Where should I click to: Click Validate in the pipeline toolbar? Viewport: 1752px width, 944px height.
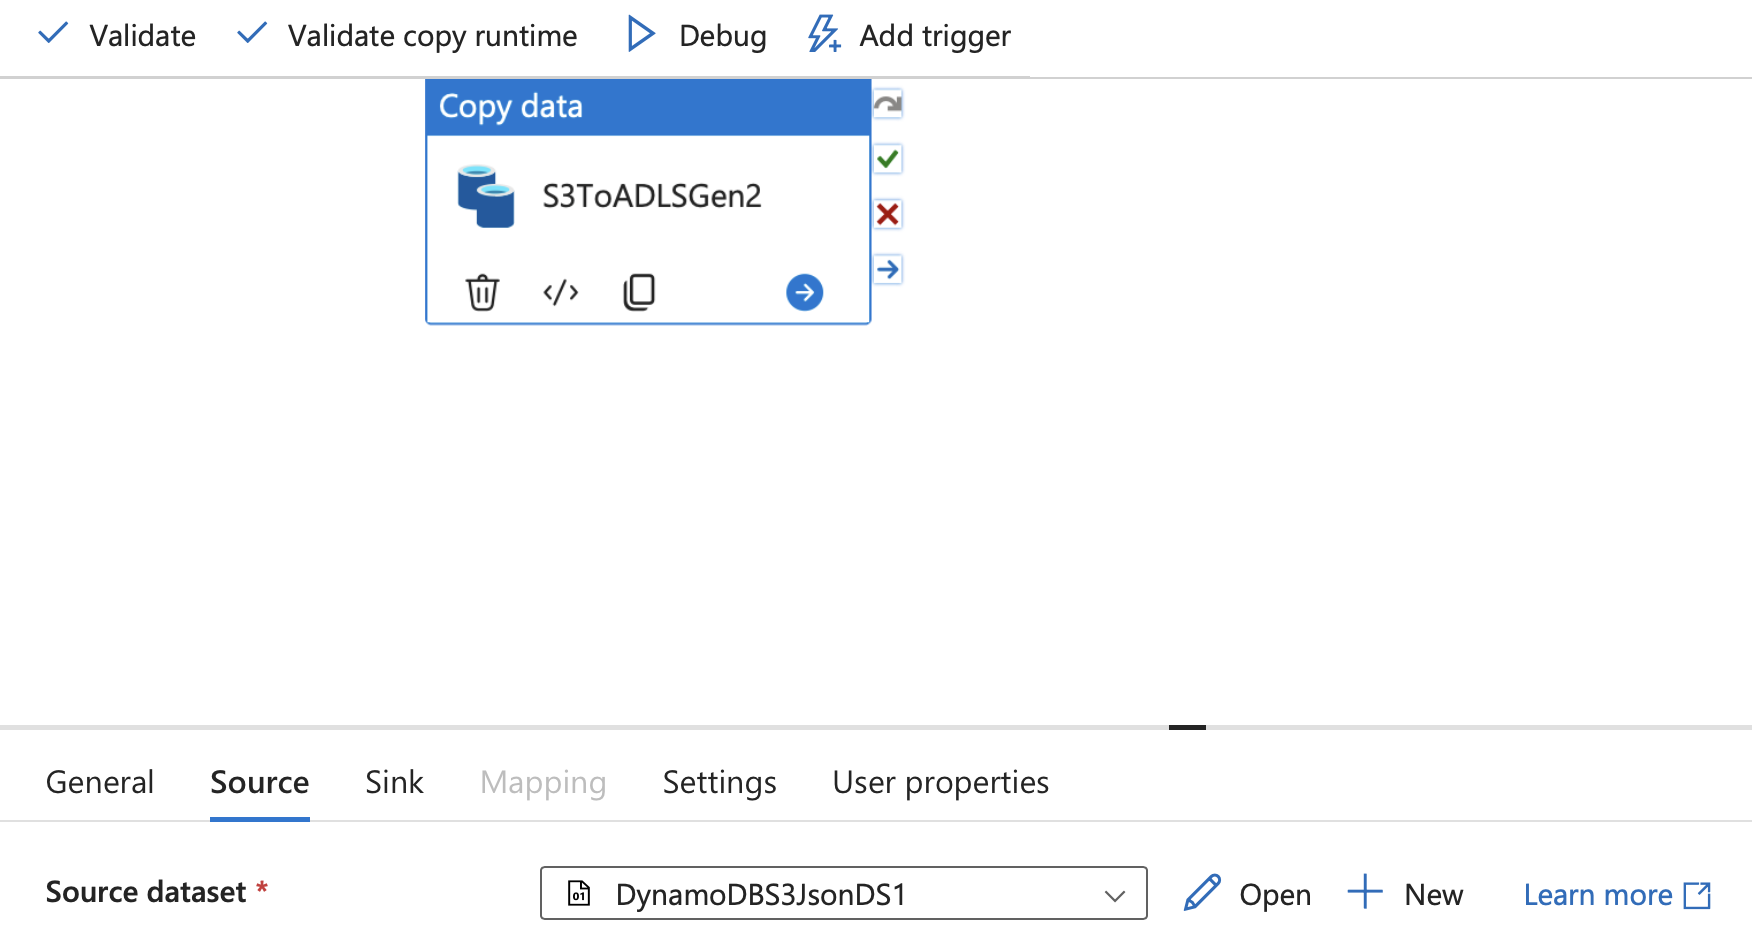click(x=117, y=36)
